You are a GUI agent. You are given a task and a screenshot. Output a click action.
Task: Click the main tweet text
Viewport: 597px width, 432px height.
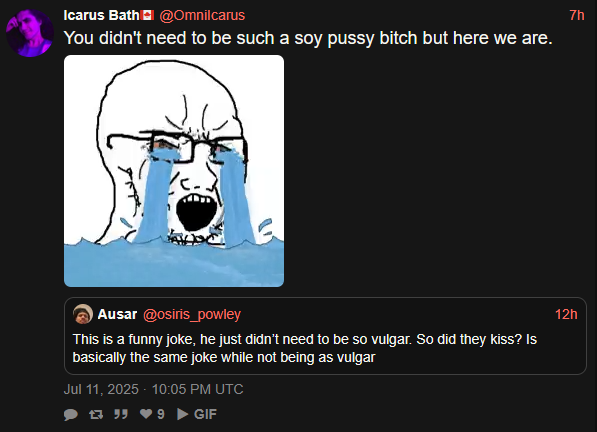308,38
